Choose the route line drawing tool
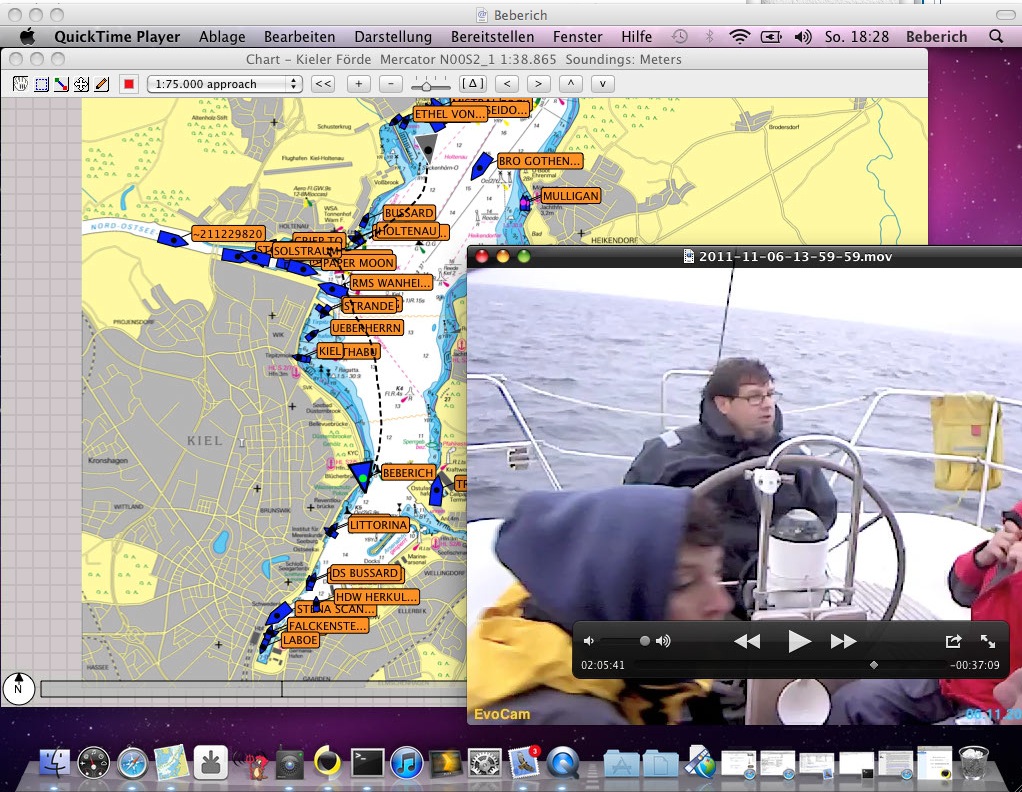This screenshot has width=1022, height=792. [61, 84]
